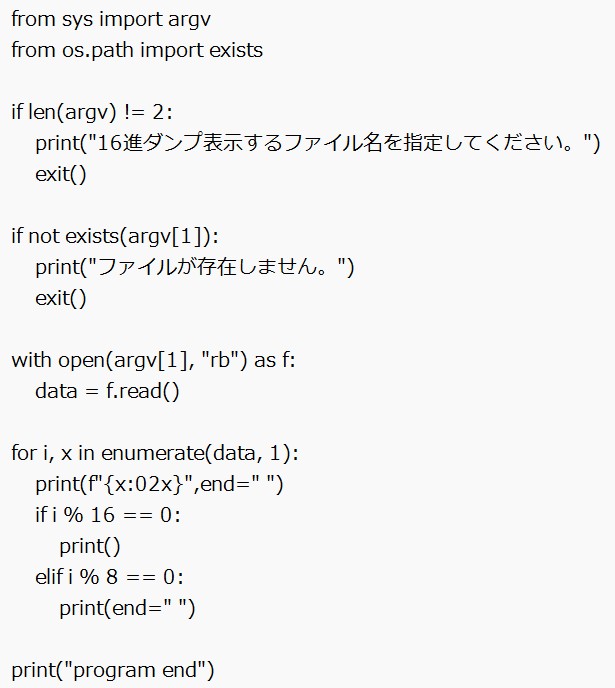
Task: Click the word 'enumerate' in the for loop
Action: [151, 453]
